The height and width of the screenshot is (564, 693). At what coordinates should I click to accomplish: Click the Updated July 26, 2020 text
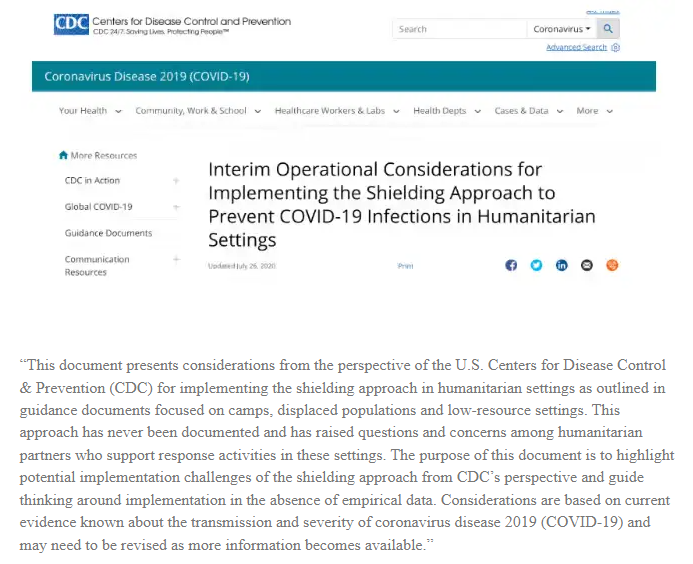pyautogui.click(x=242, y=266)
